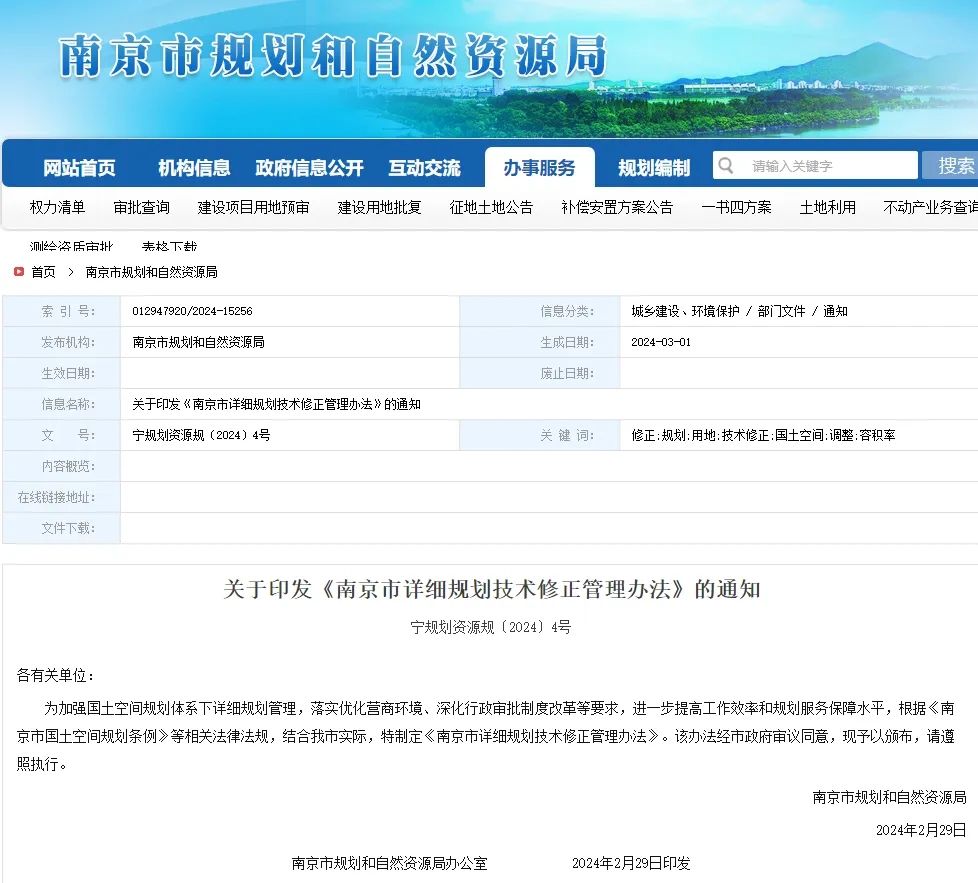978x883 pixels.
Task: Click the 文件下载 label cell
Action: (62, 528)
